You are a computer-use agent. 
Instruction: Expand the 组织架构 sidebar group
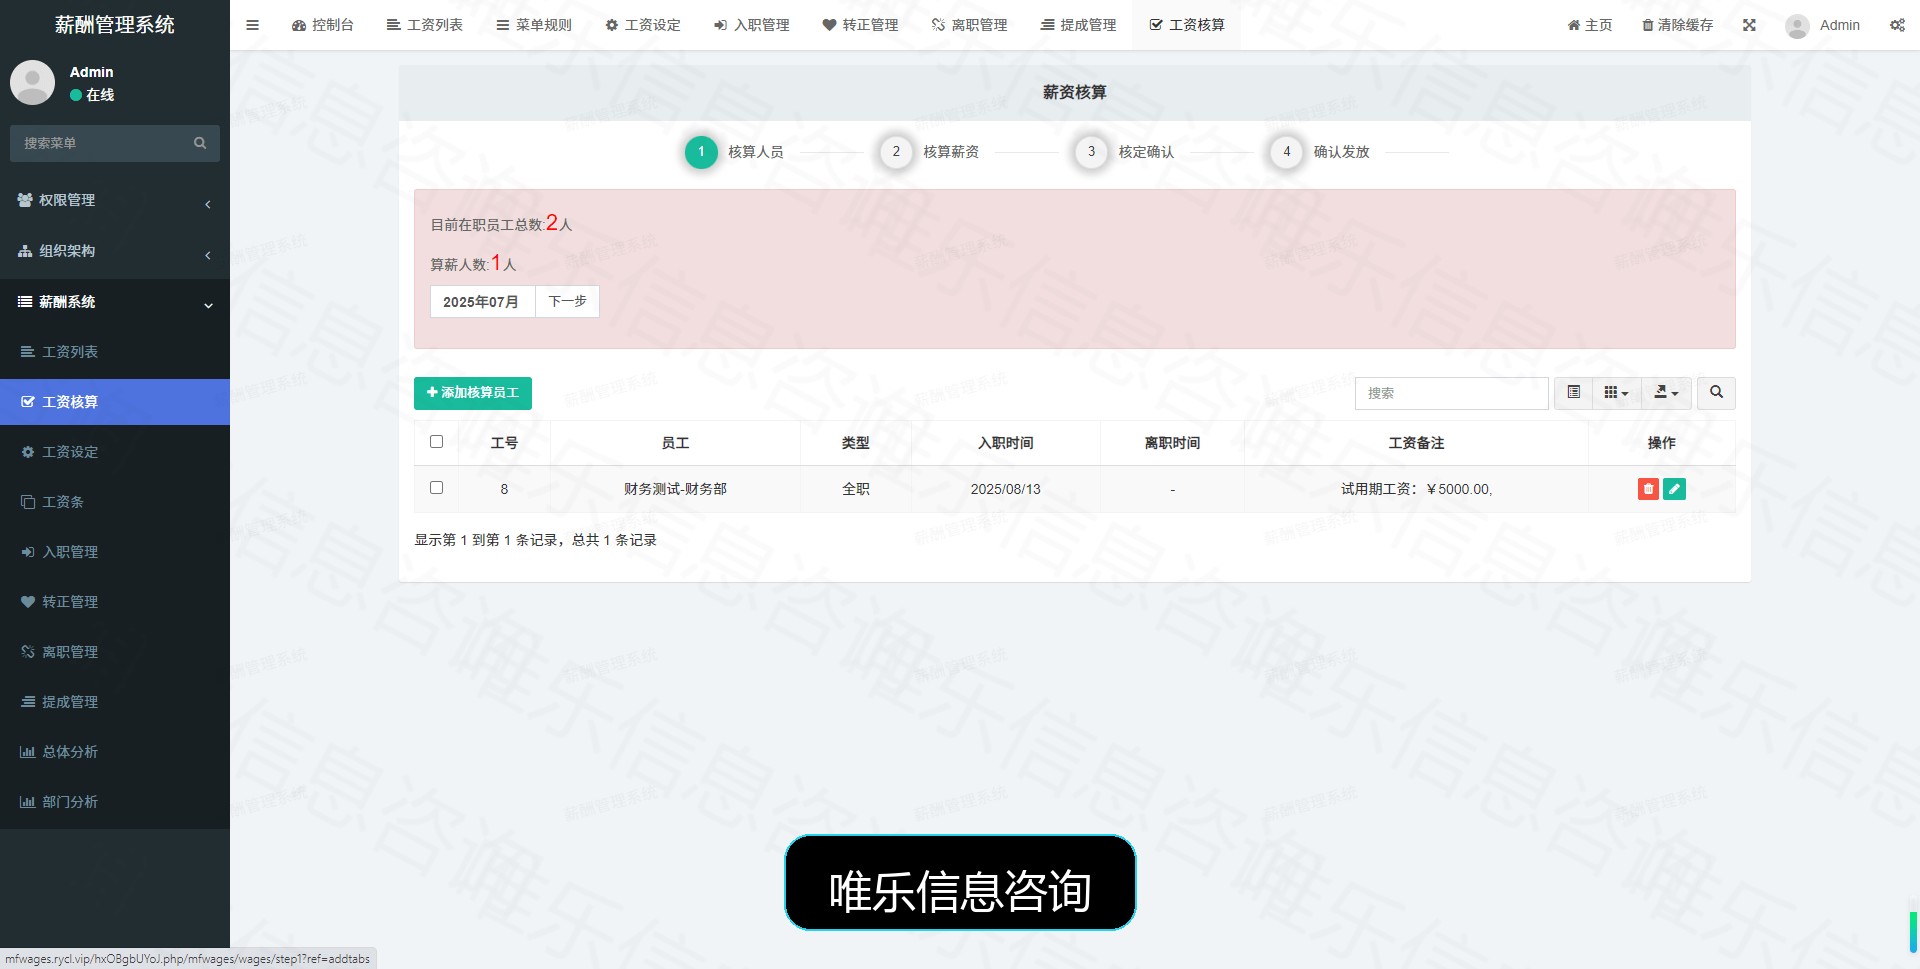(115, 252)
